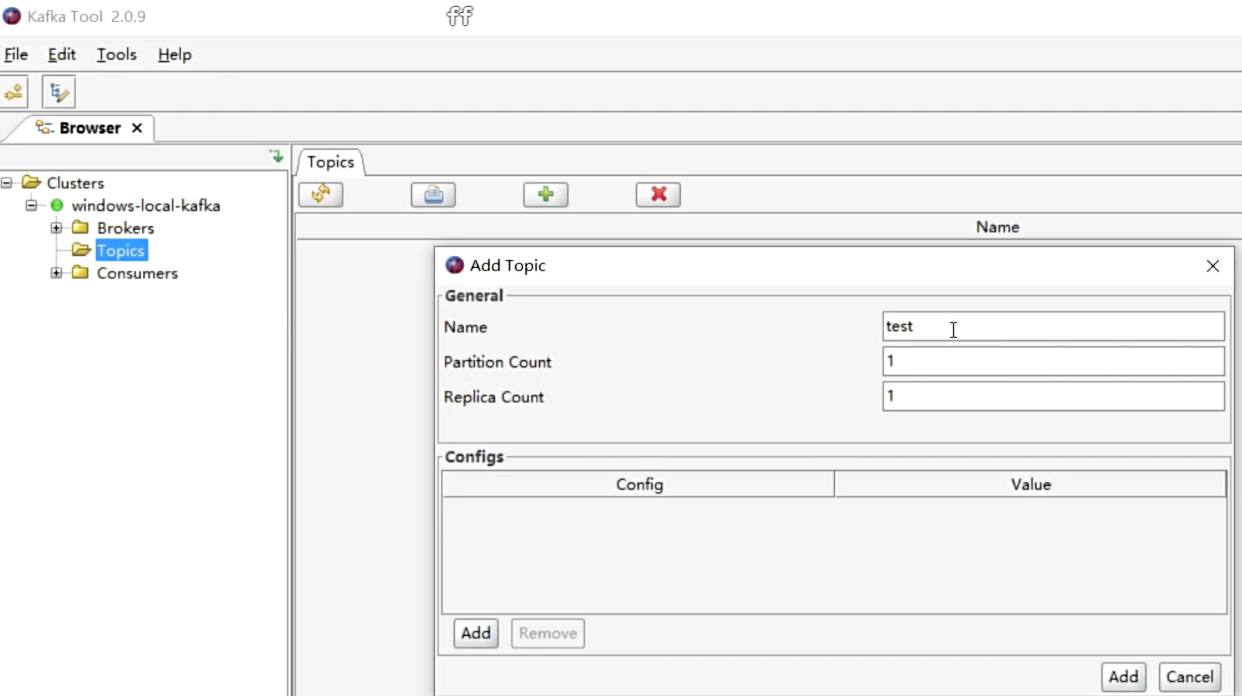
Task: Click the Configs section title
Action: pos(474,457)
